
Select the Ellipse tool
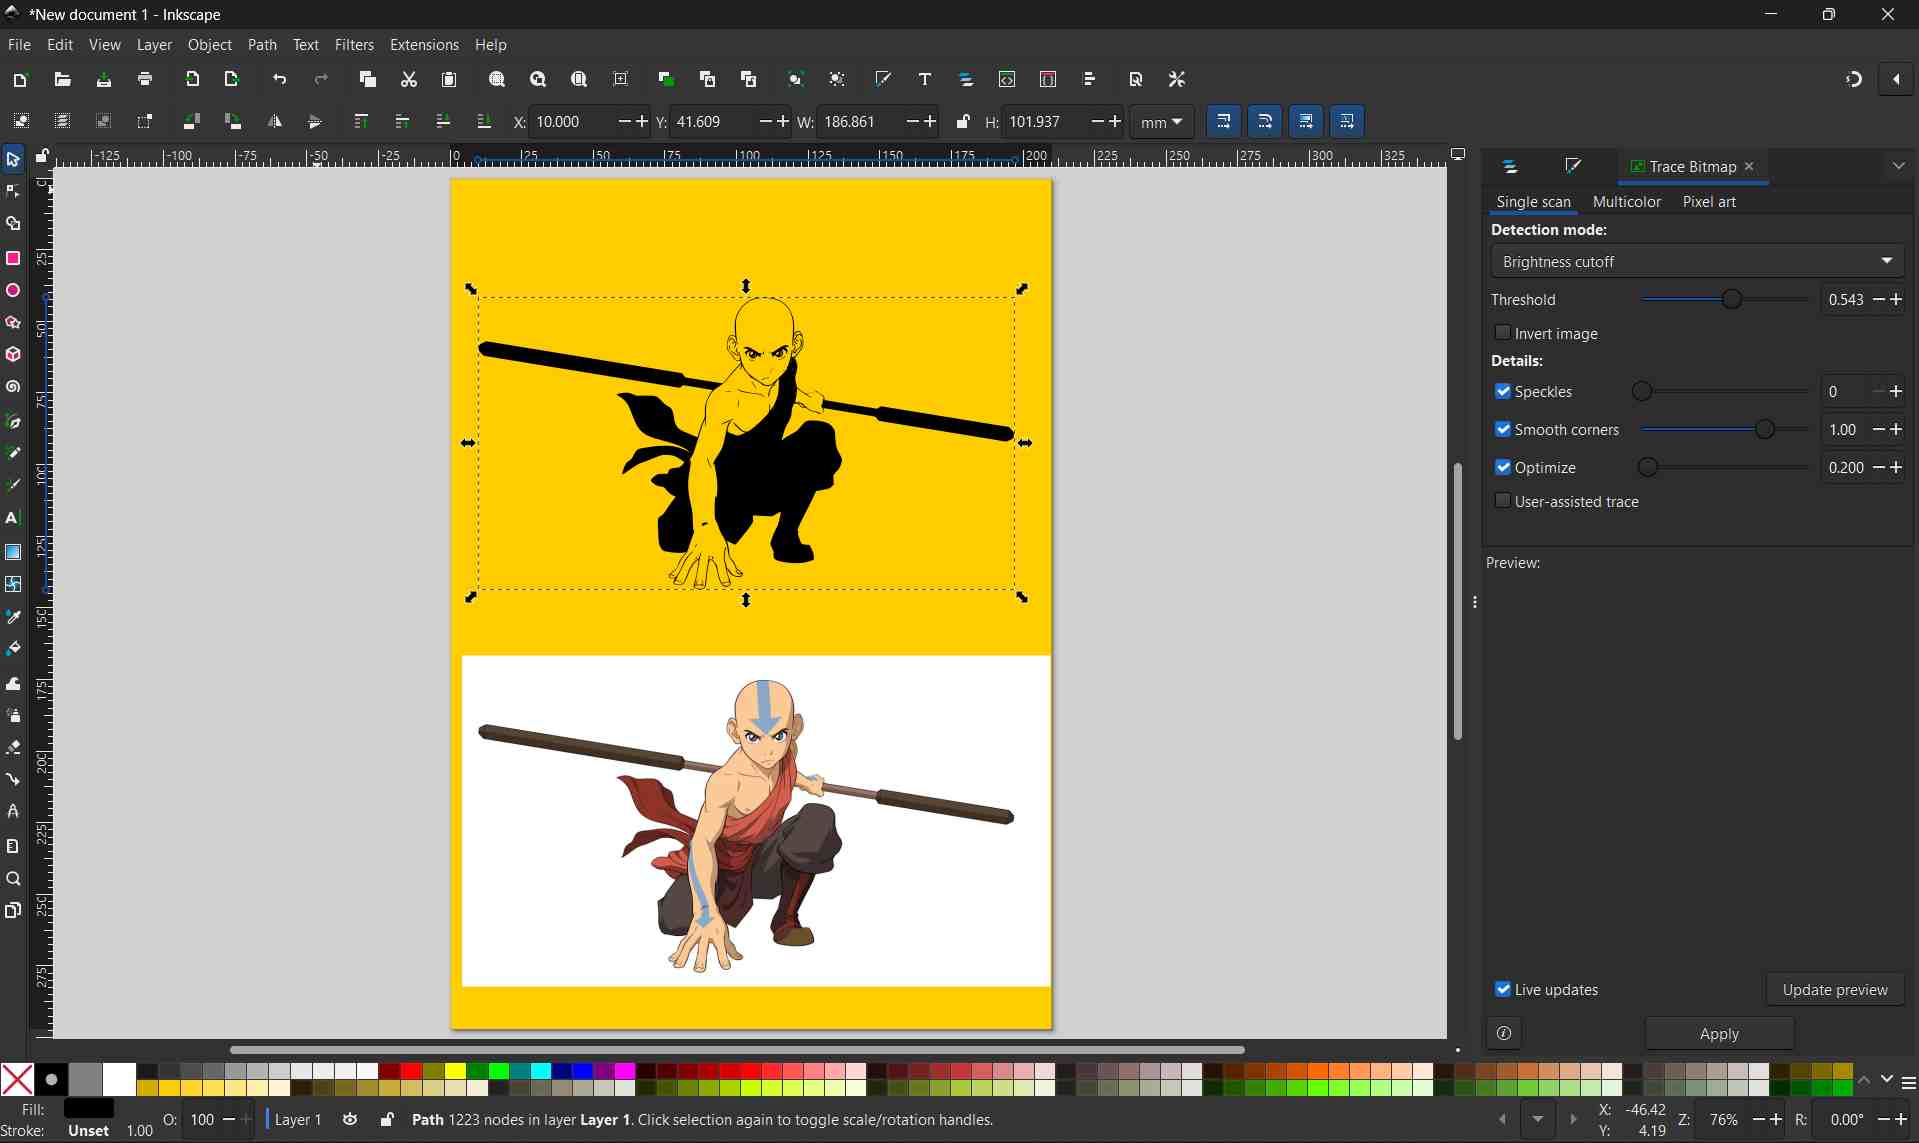(13, 290)
